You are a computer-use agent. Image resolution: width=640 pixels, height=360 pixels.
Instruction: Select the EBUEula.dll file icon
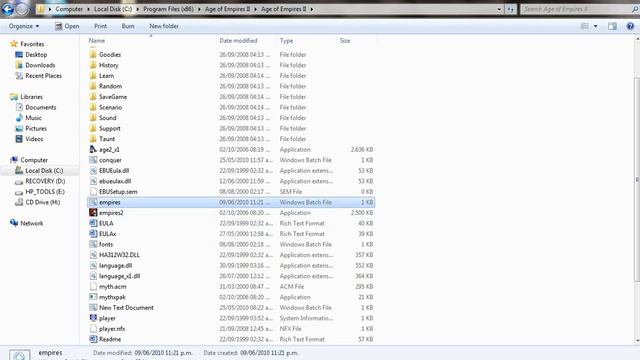[x=93, y=171]
